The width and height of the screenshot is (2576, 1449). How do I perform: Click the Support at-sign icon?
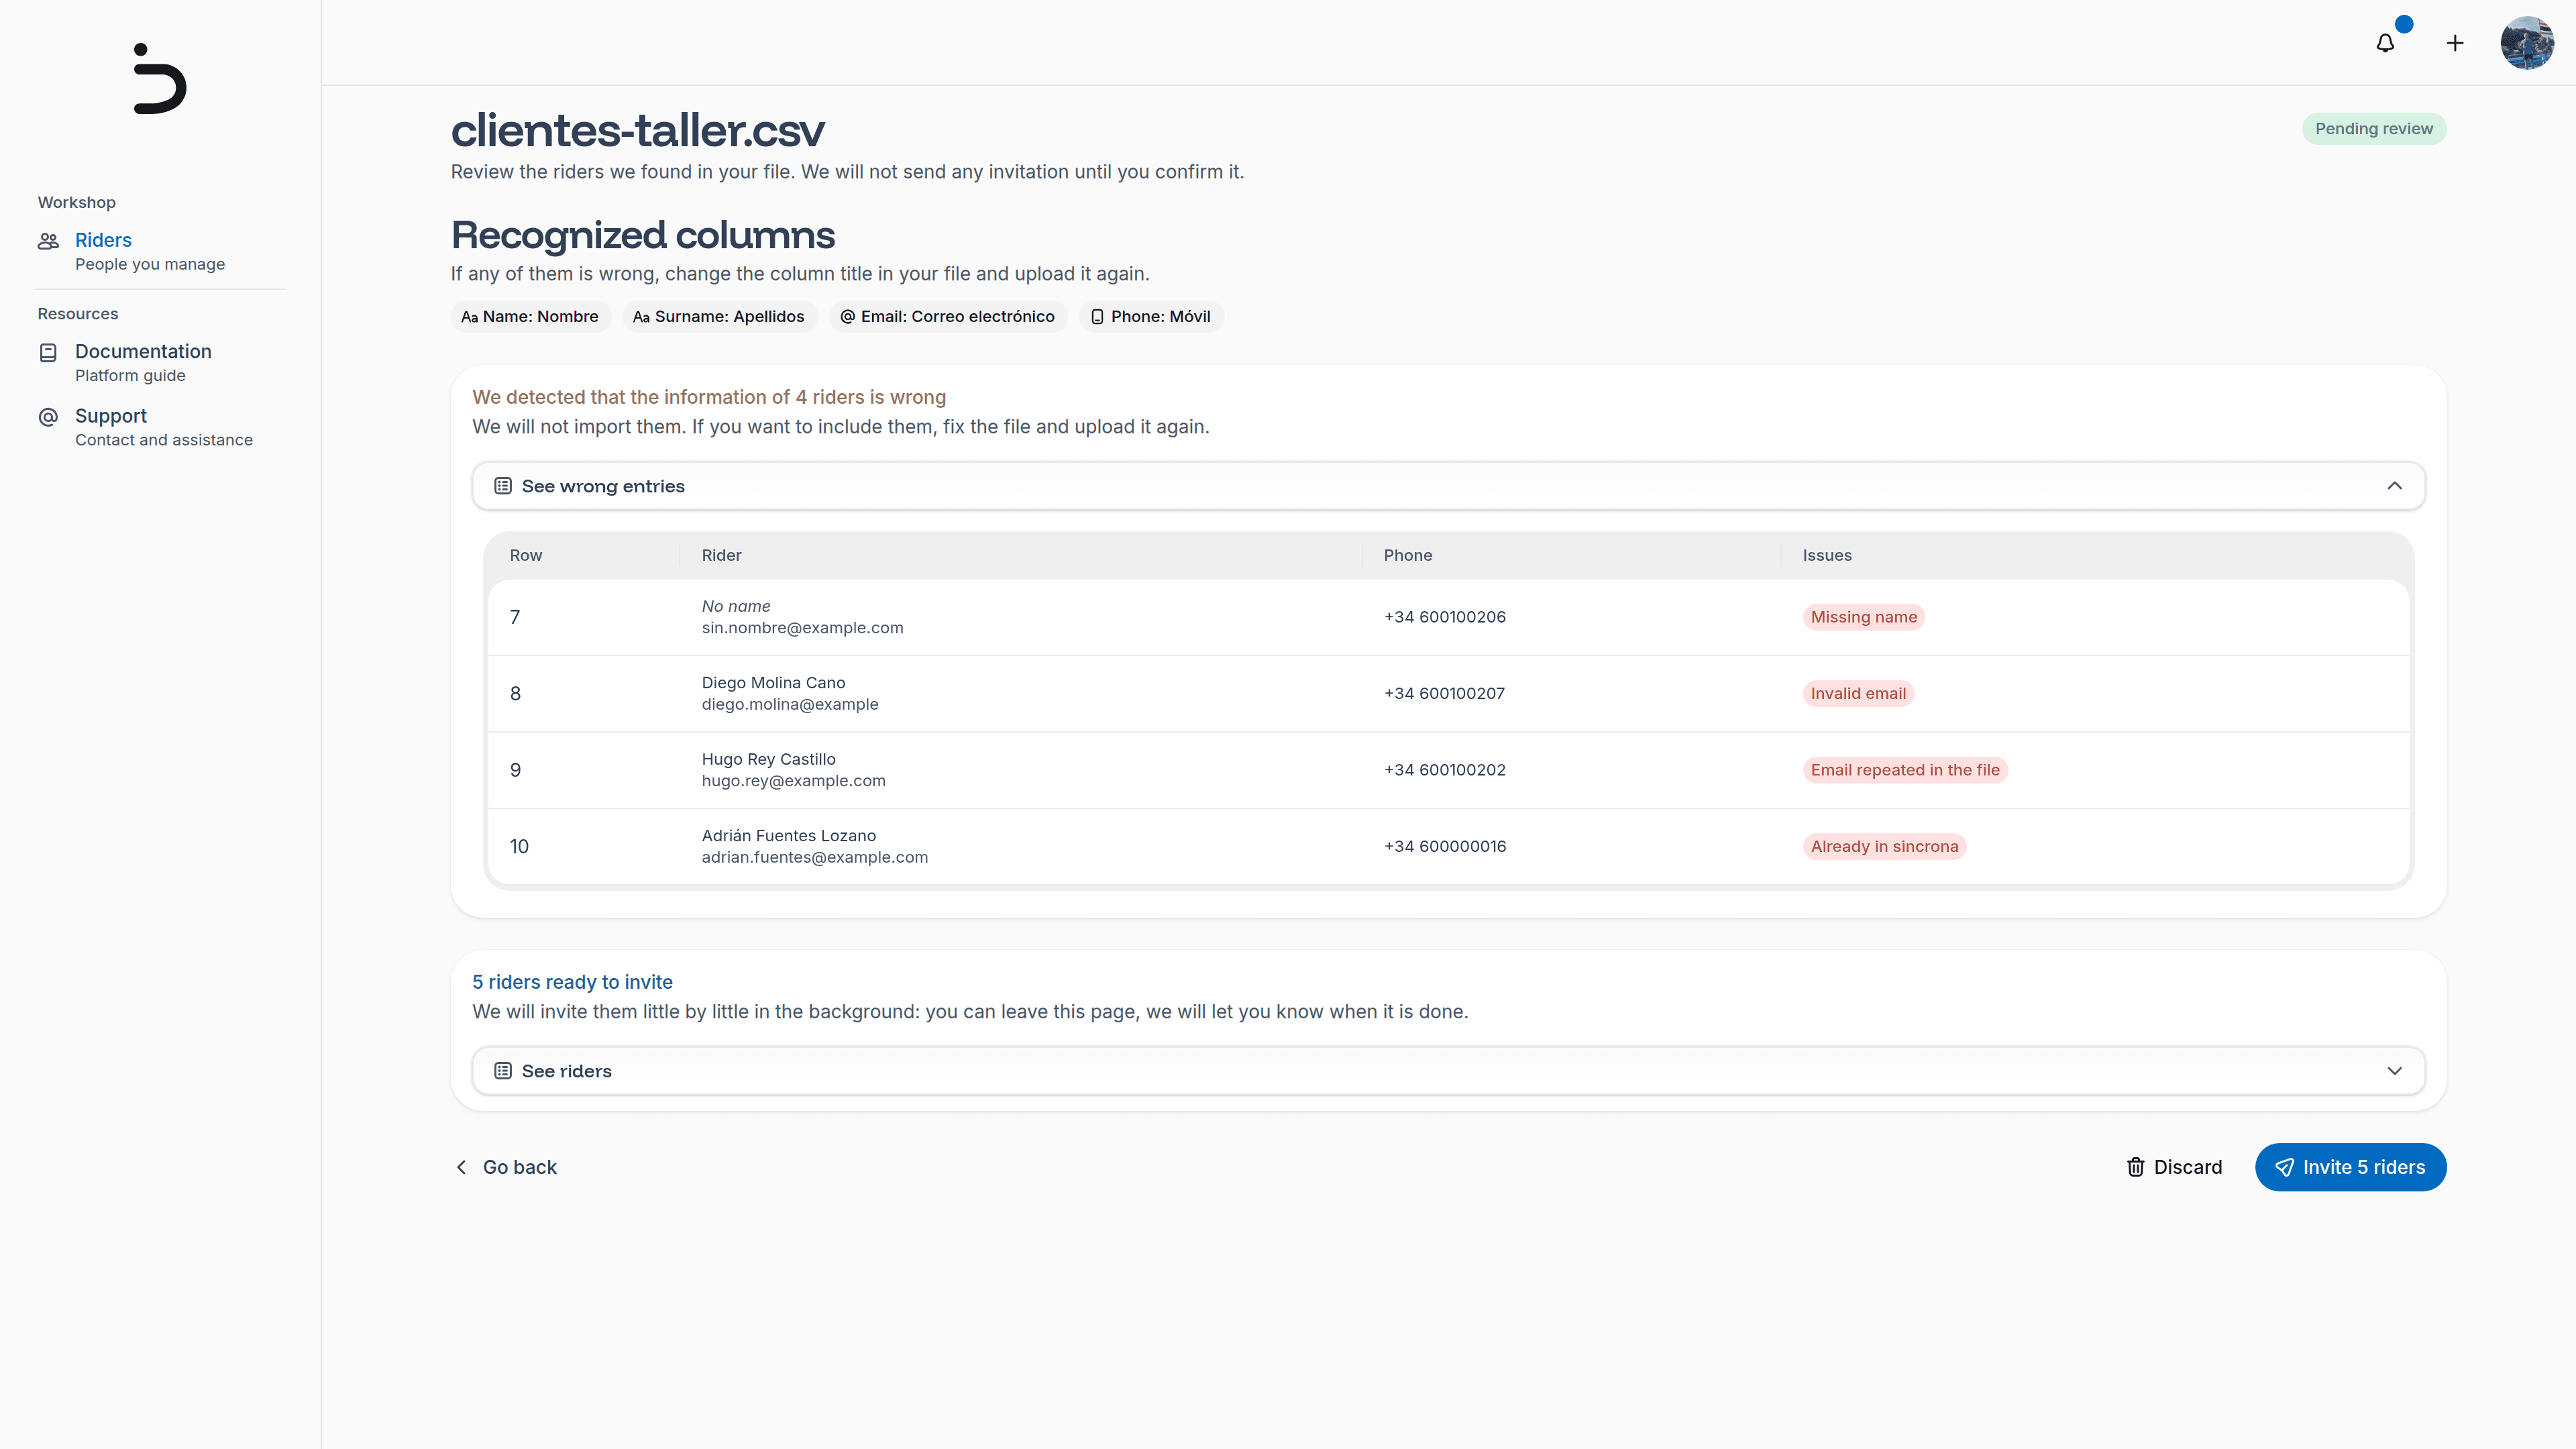pos(48,417)
